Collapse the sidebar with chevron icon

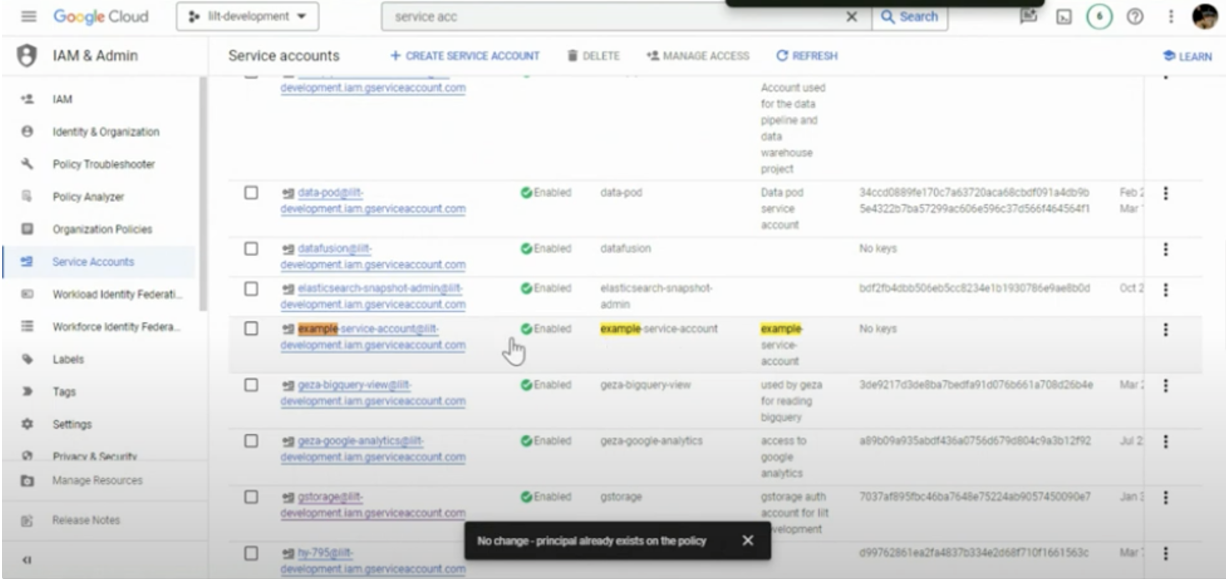pyautogui.click(x=28, y=561)
